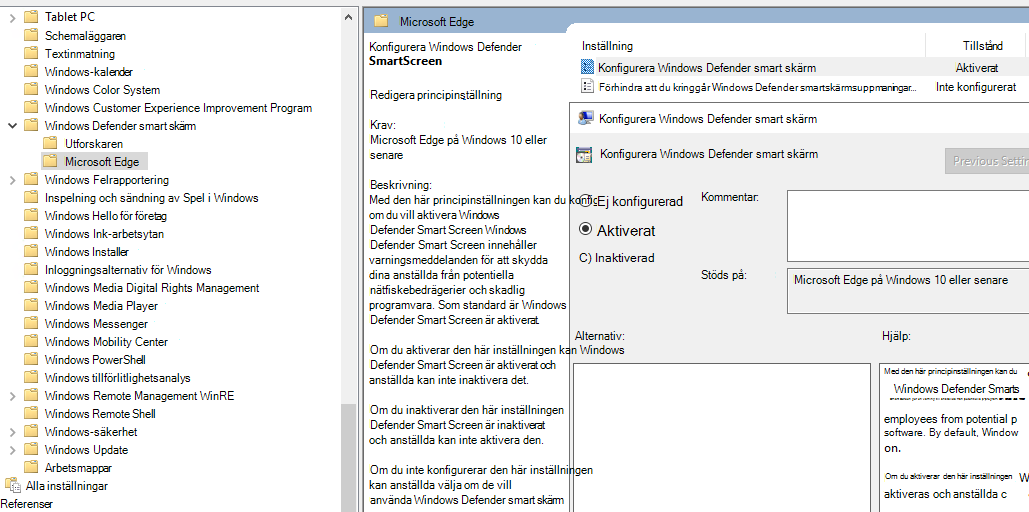Expand the Windows-säkerhet tree node

12,432
